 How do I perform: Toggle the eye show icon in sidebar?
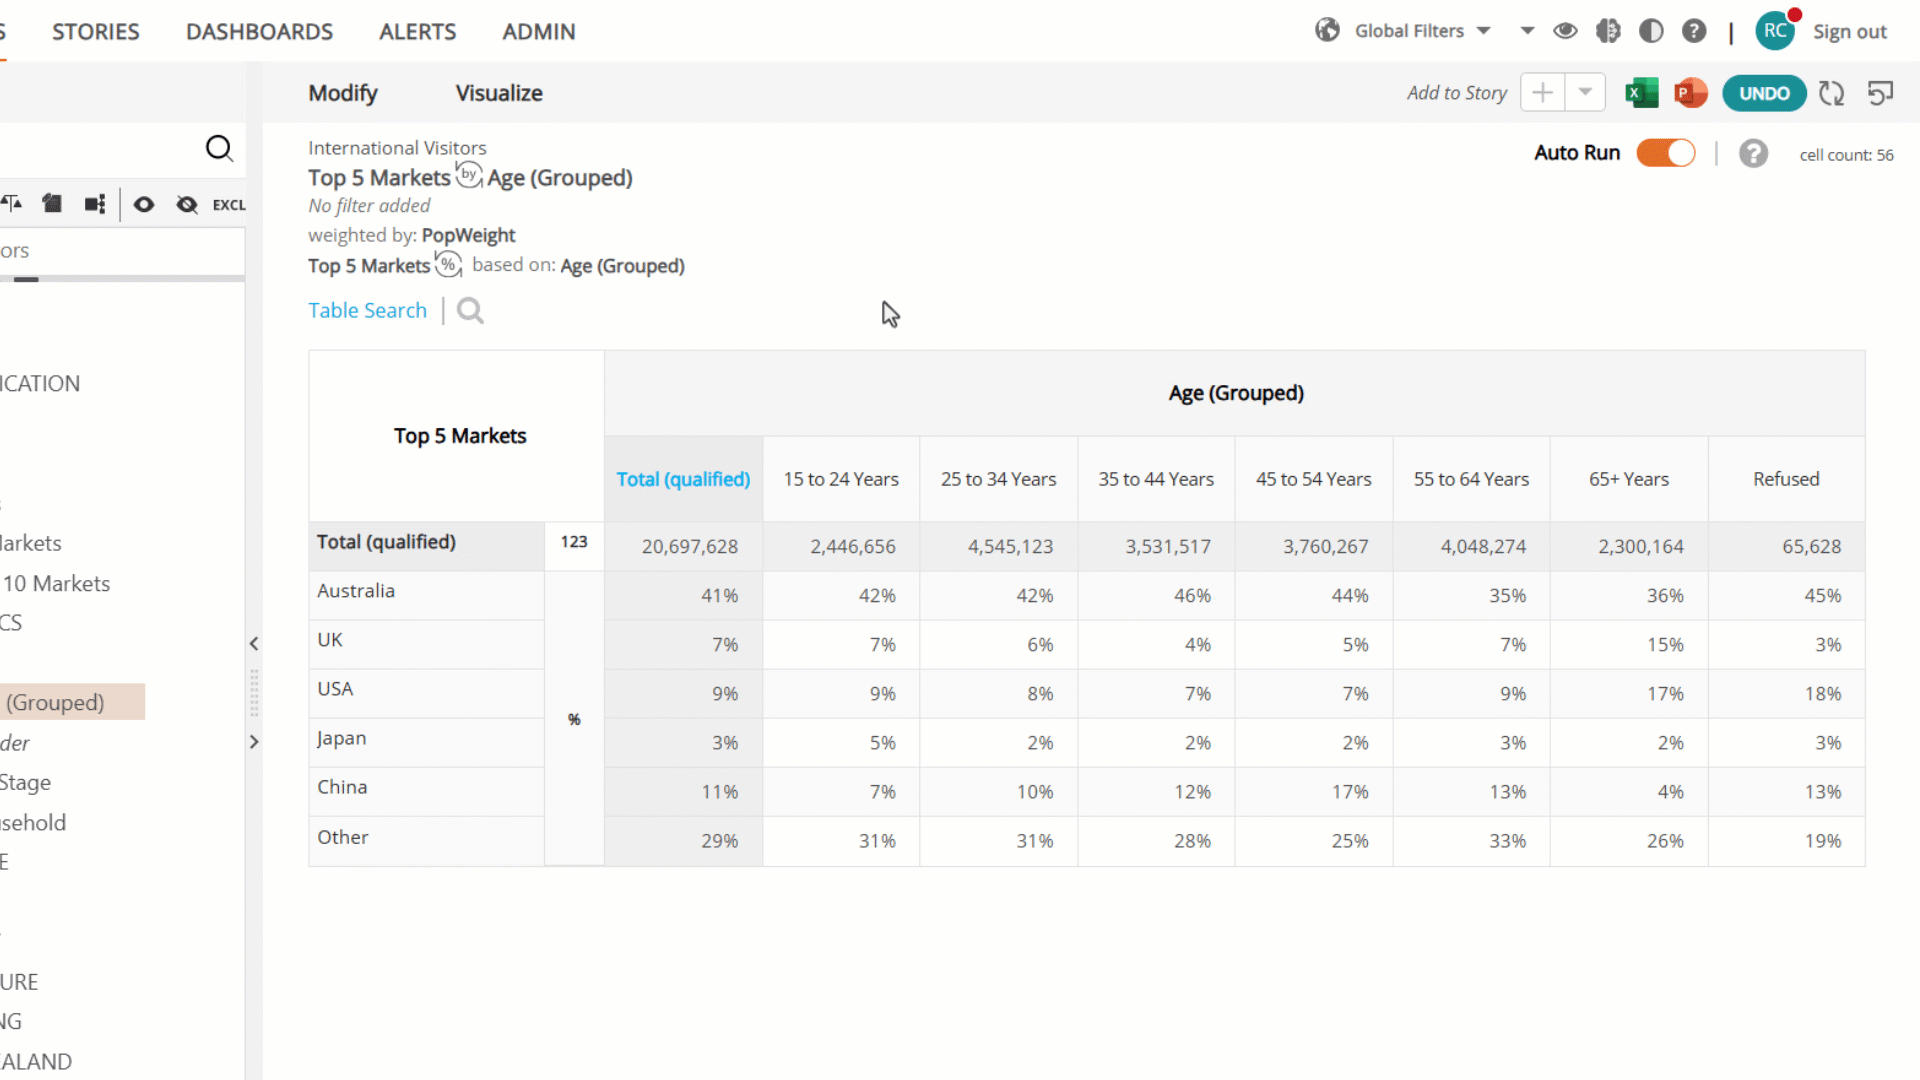tap(144, 205)
